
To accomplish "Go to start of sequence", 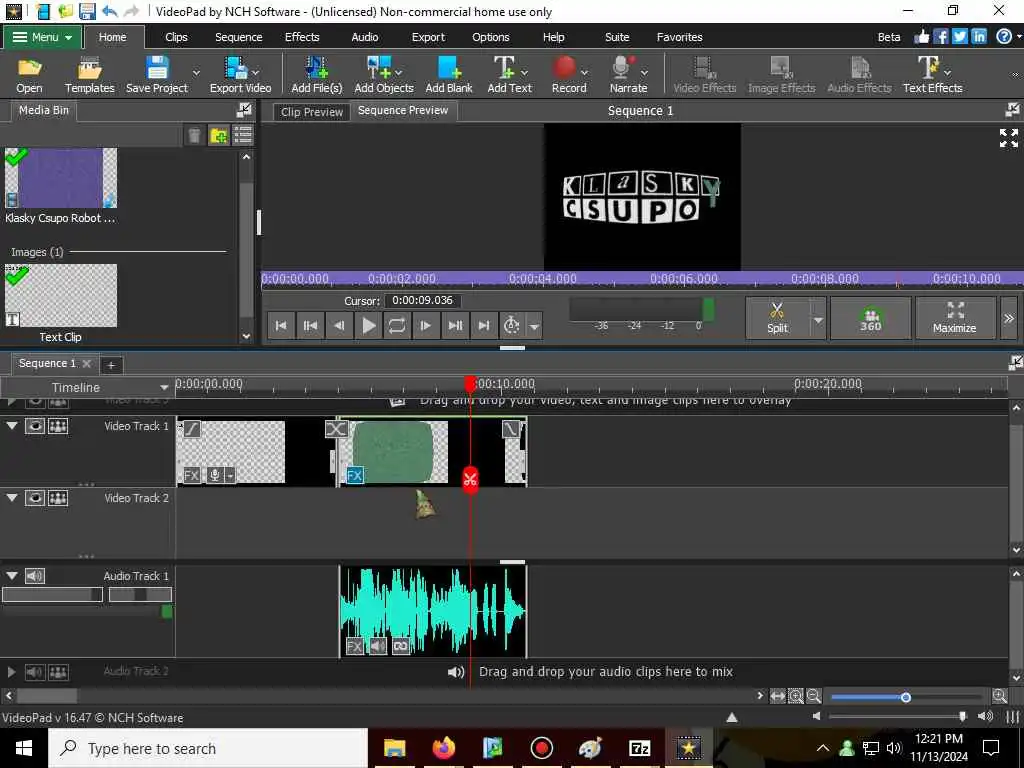I will 281,325.
